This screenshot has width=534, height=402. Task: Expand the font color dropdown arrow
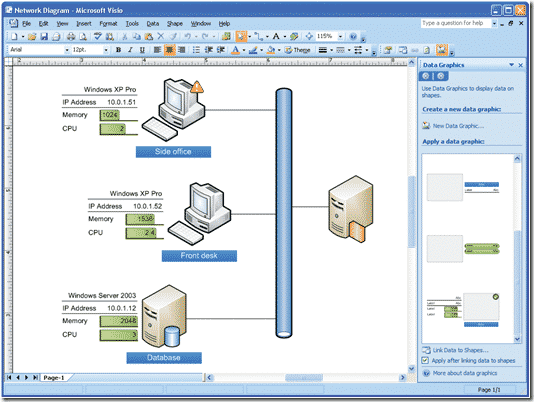click(x=244, y=50)
